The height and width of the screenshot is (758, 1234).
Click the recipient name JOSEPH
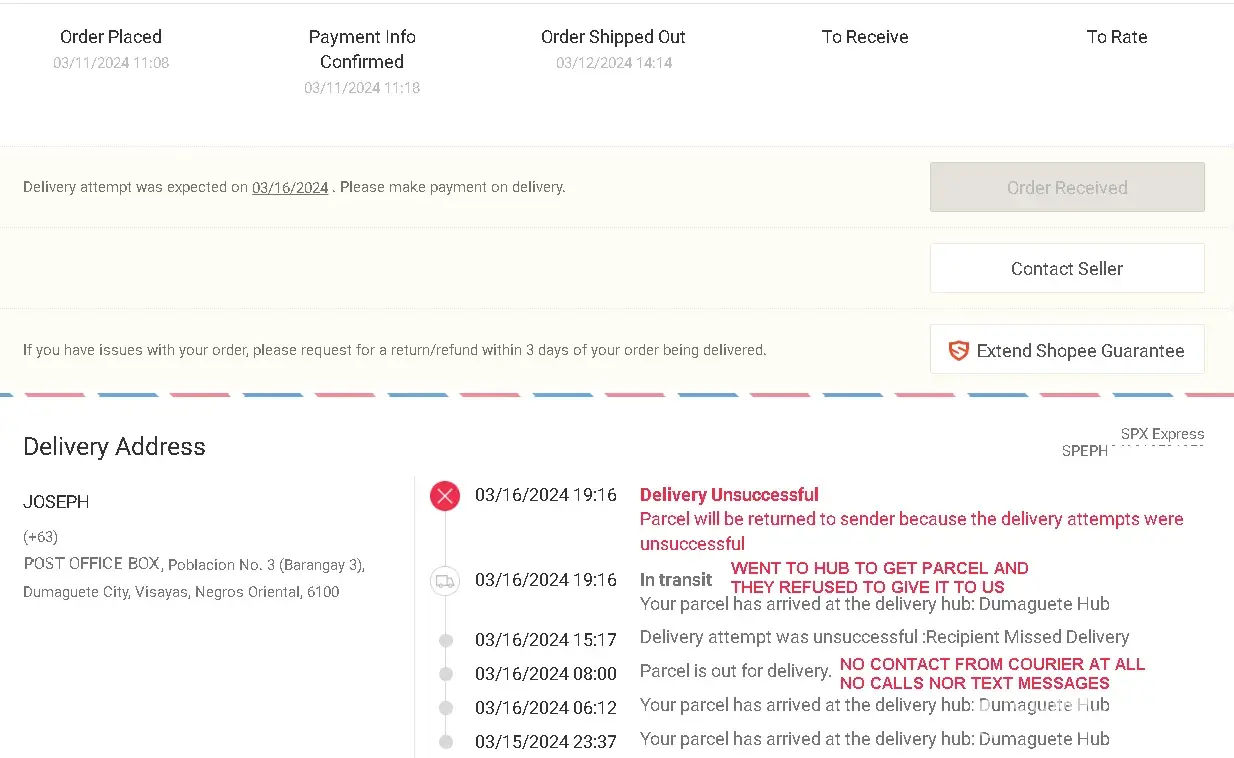[x=56, y=502]
